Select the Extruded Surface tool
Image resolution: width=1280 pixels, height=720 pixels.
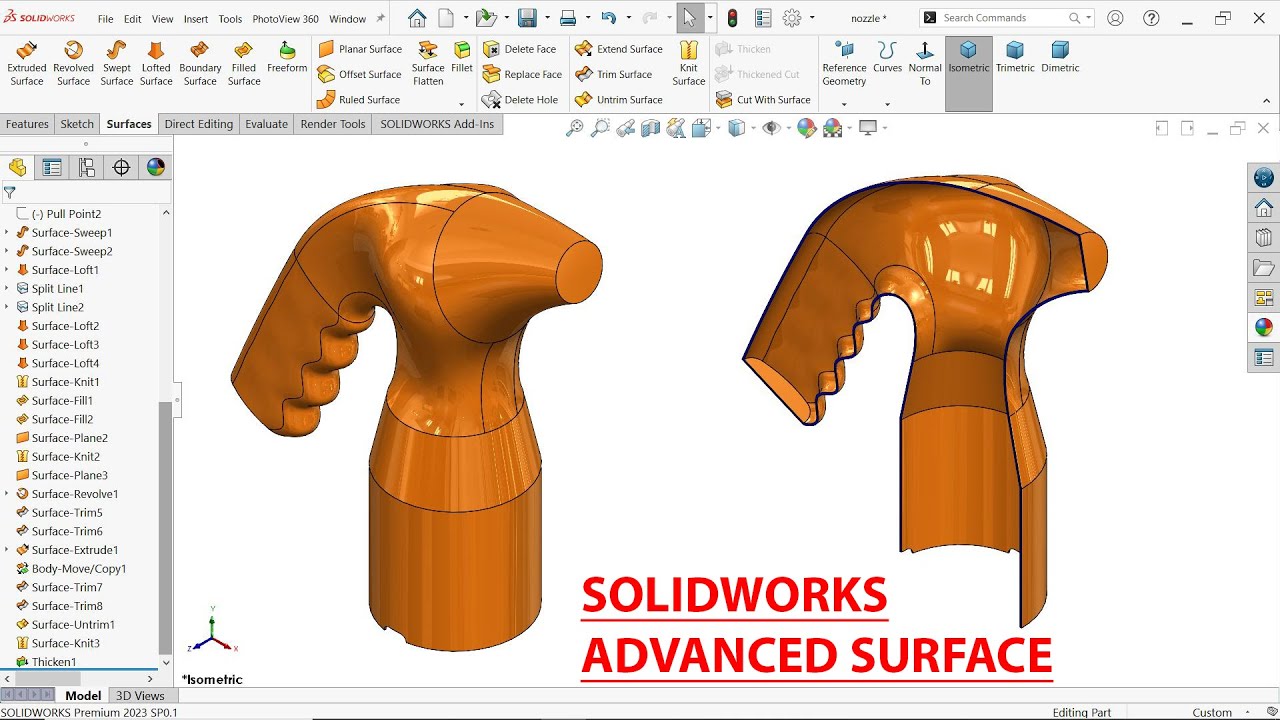coord(27,63)
